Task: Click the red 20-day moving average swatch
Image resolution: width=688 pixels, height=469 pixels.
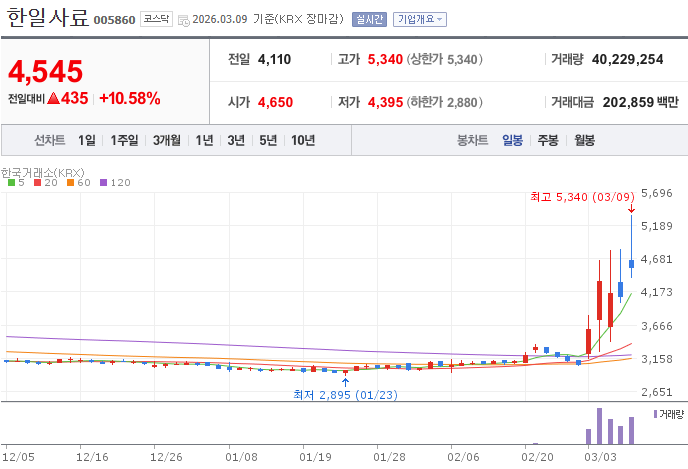Action: pos(38,183)
